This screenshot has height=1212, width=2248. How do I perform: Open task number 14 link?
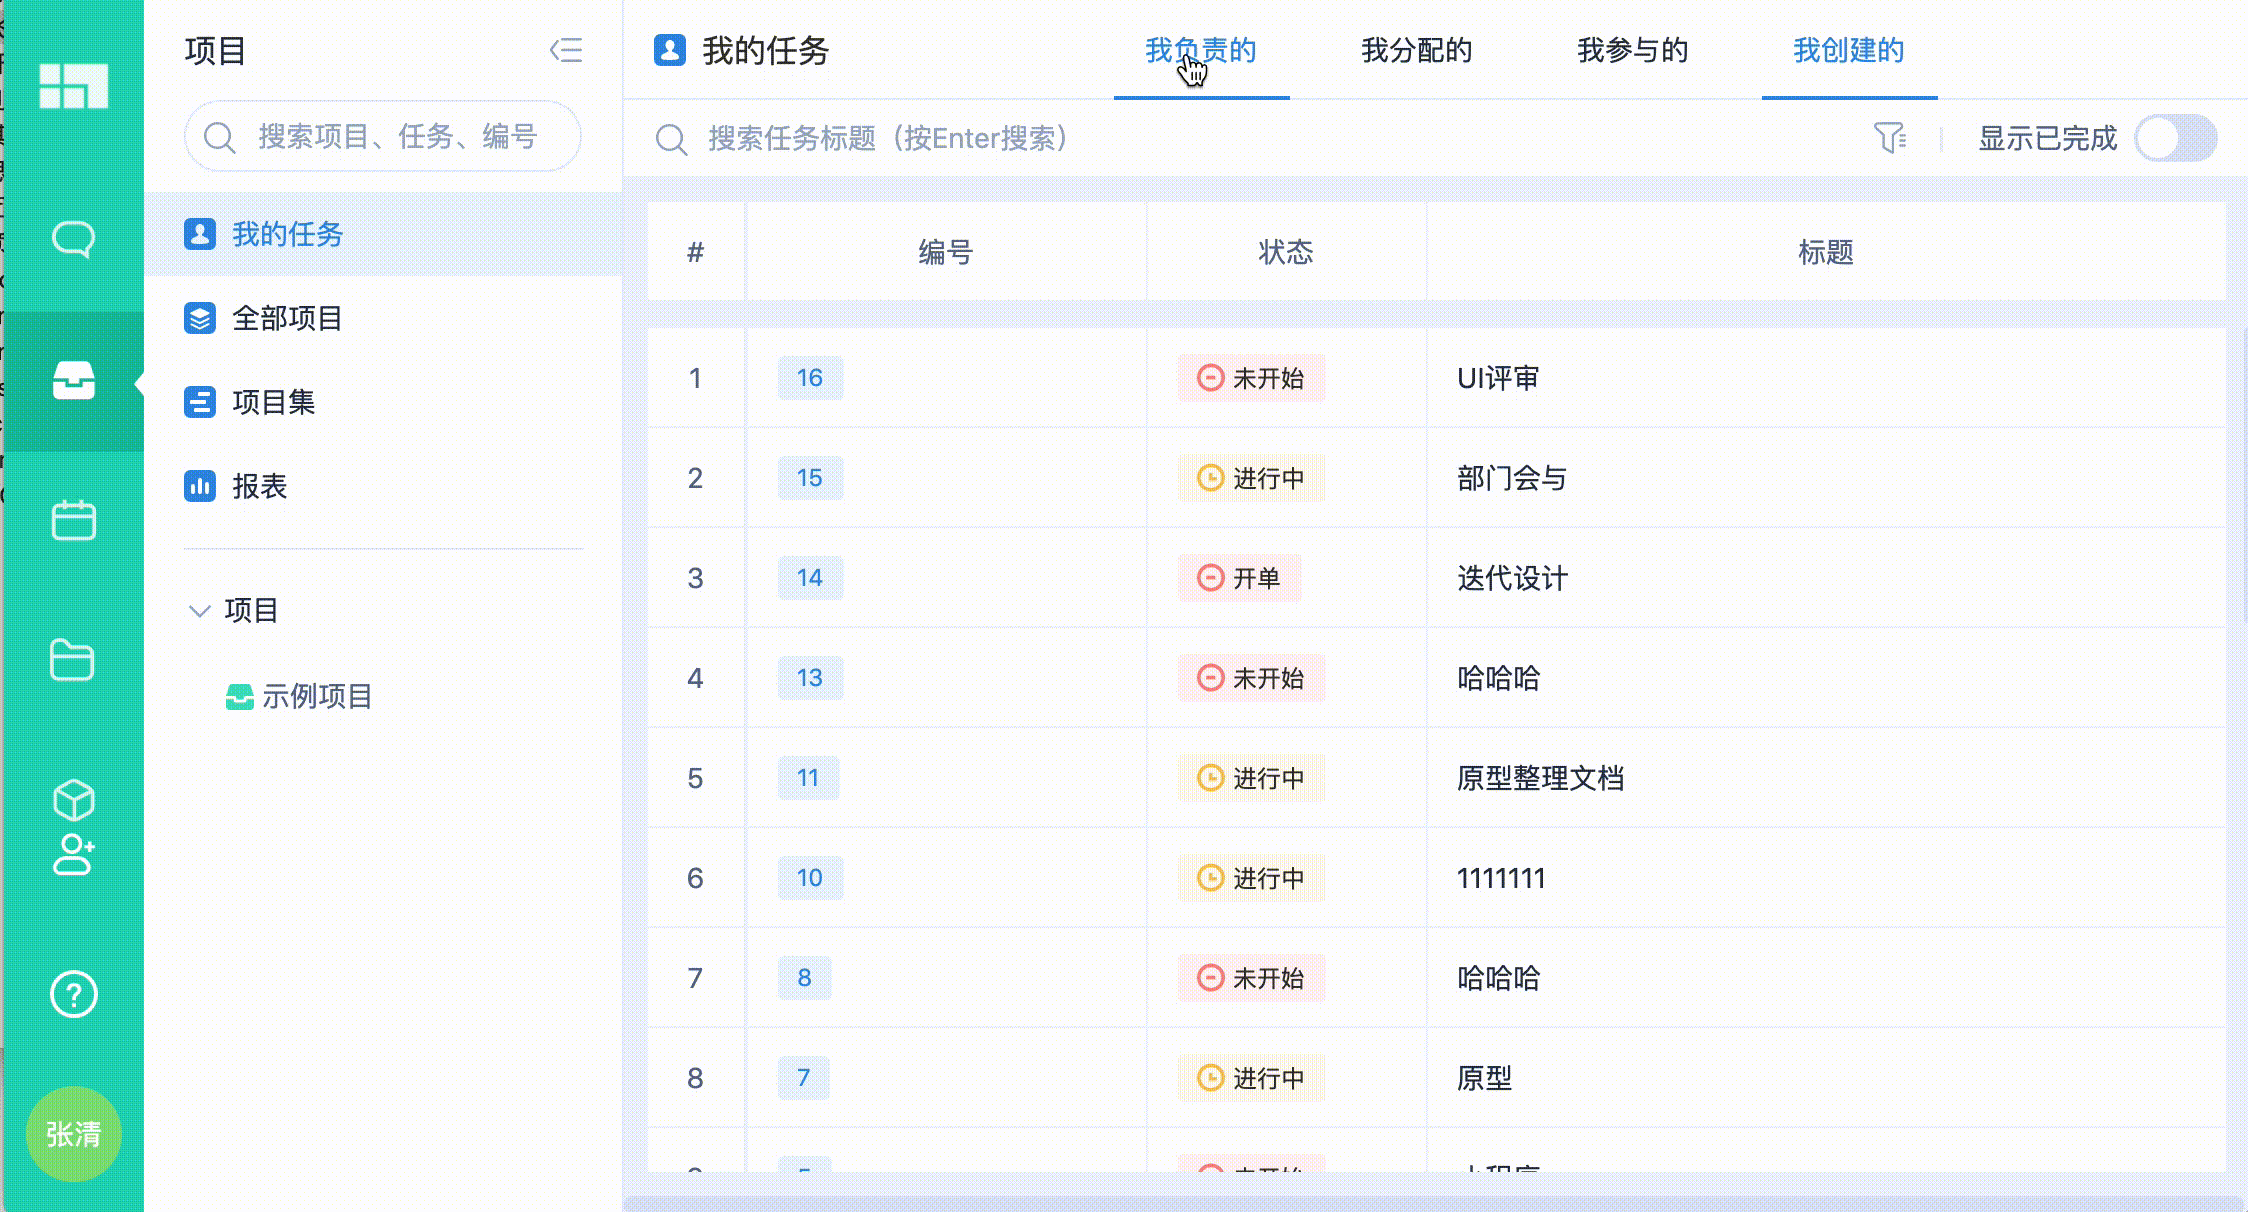click(809, 578)
